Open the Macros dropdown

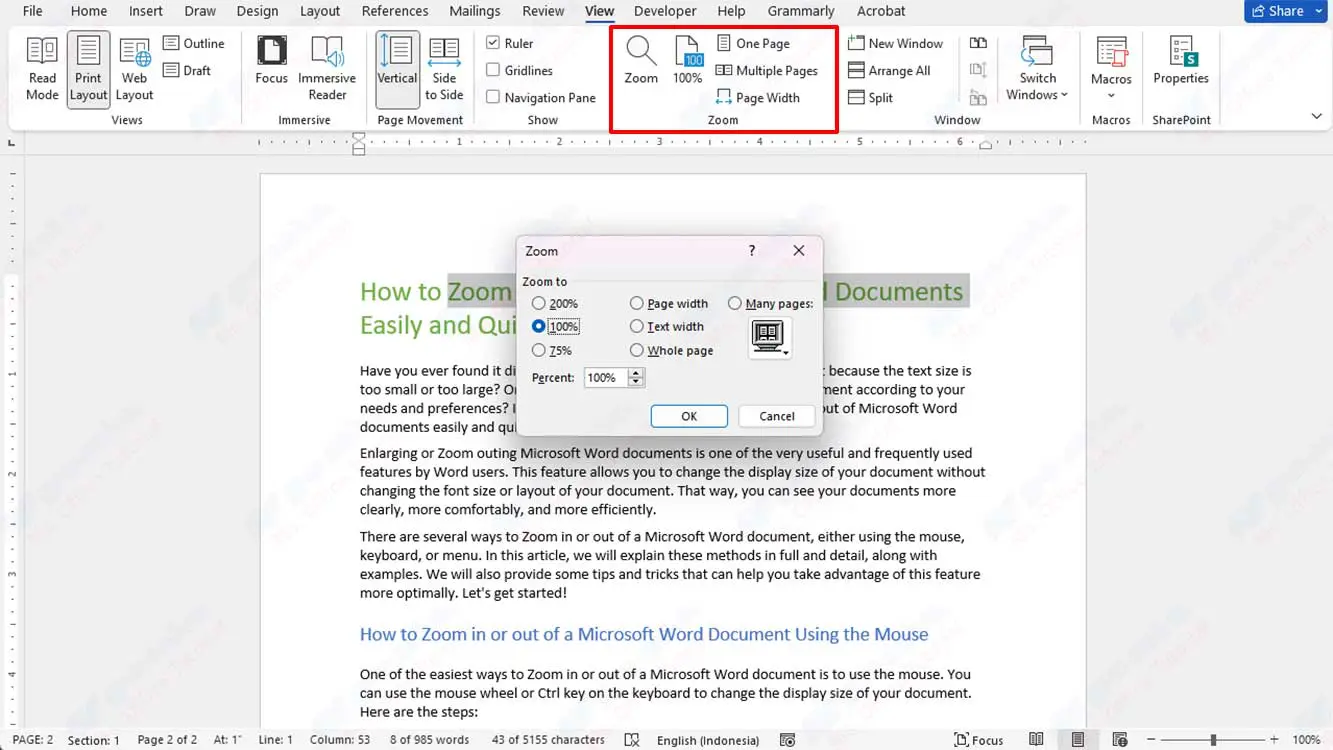click(x=1111, y=68)
